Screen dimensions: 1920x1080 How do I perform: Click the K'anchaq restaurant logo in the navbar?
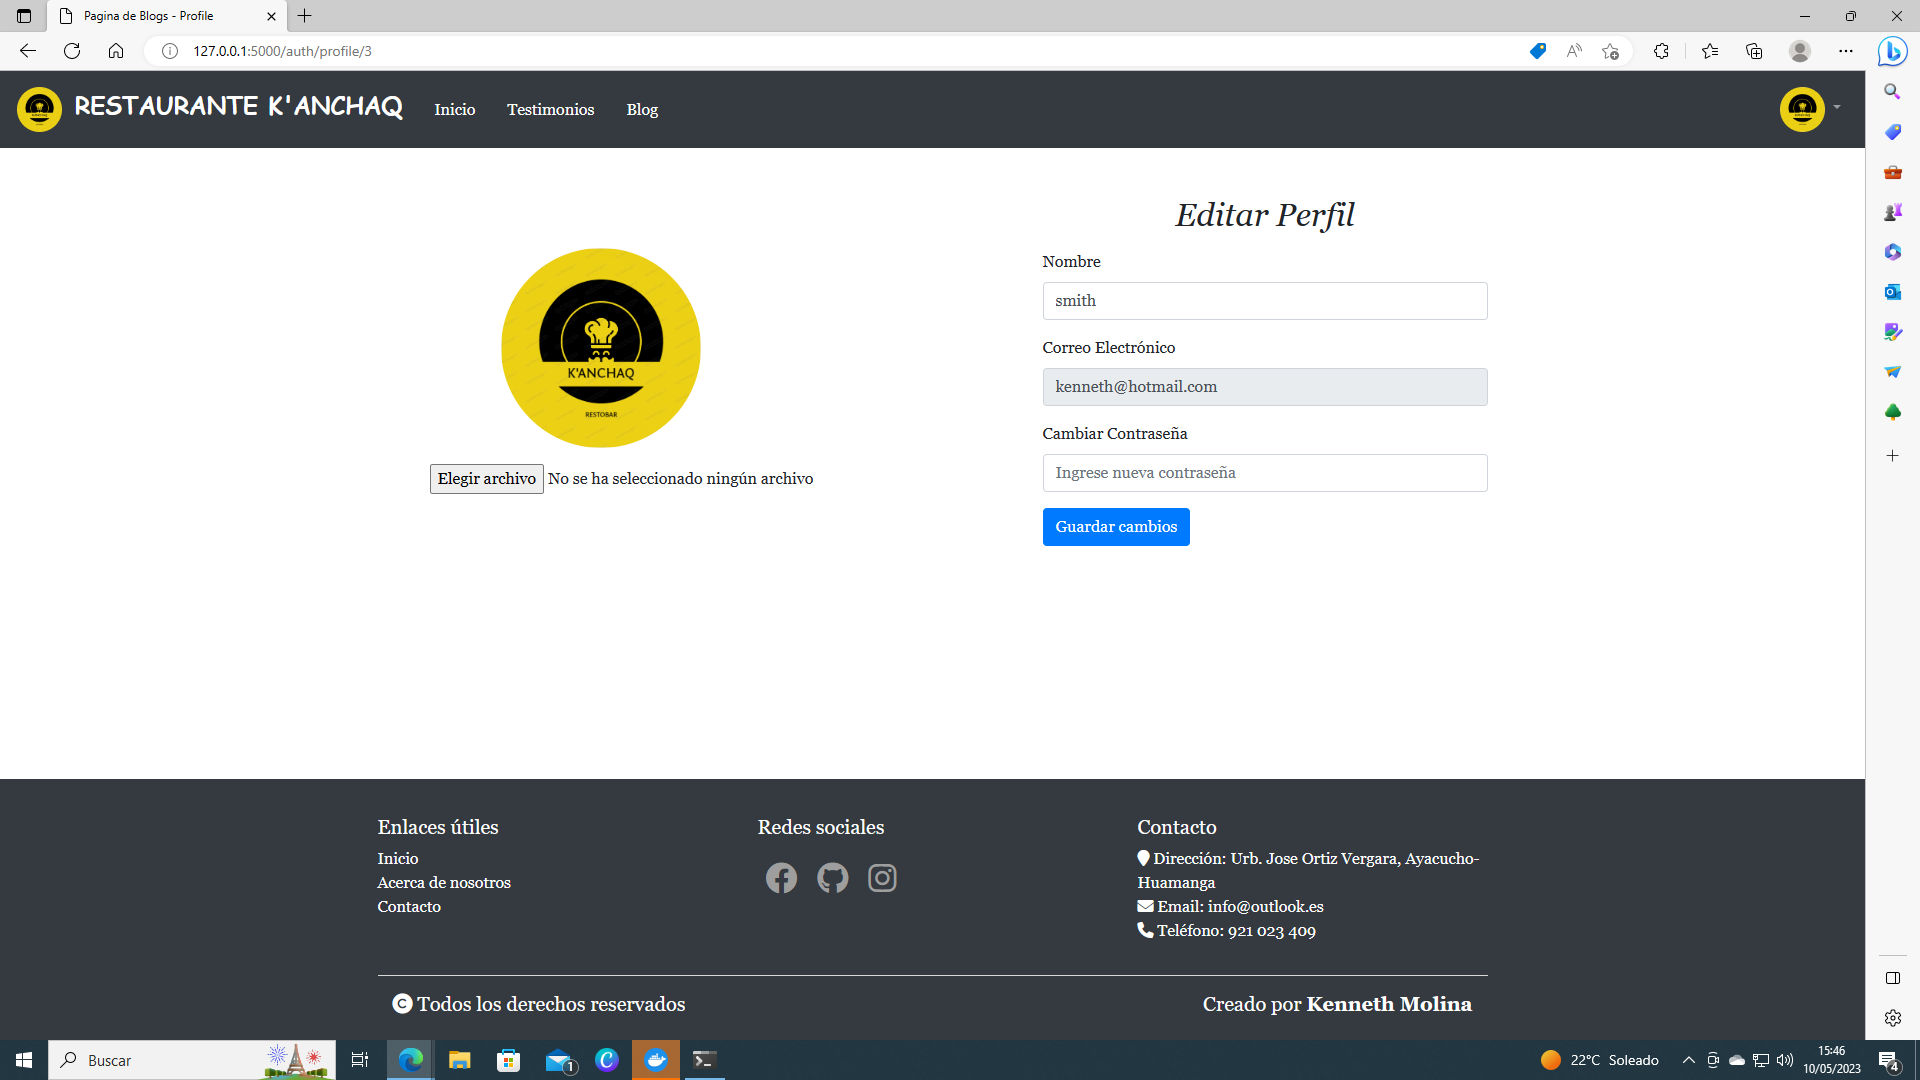pos(40,108)
